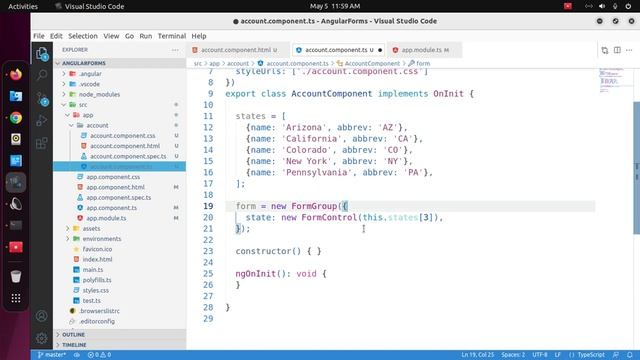This screenshot has height=360, width=640.
Task: Open the Explorer view in activity bar
Action: click(x=42, y=53)
